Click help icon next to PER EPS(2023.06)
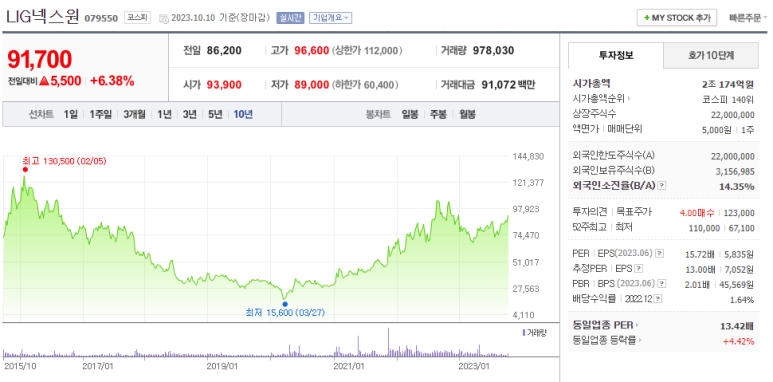Image resolution: width=773 pixels, height=382 pixels. tap(659, 253)
